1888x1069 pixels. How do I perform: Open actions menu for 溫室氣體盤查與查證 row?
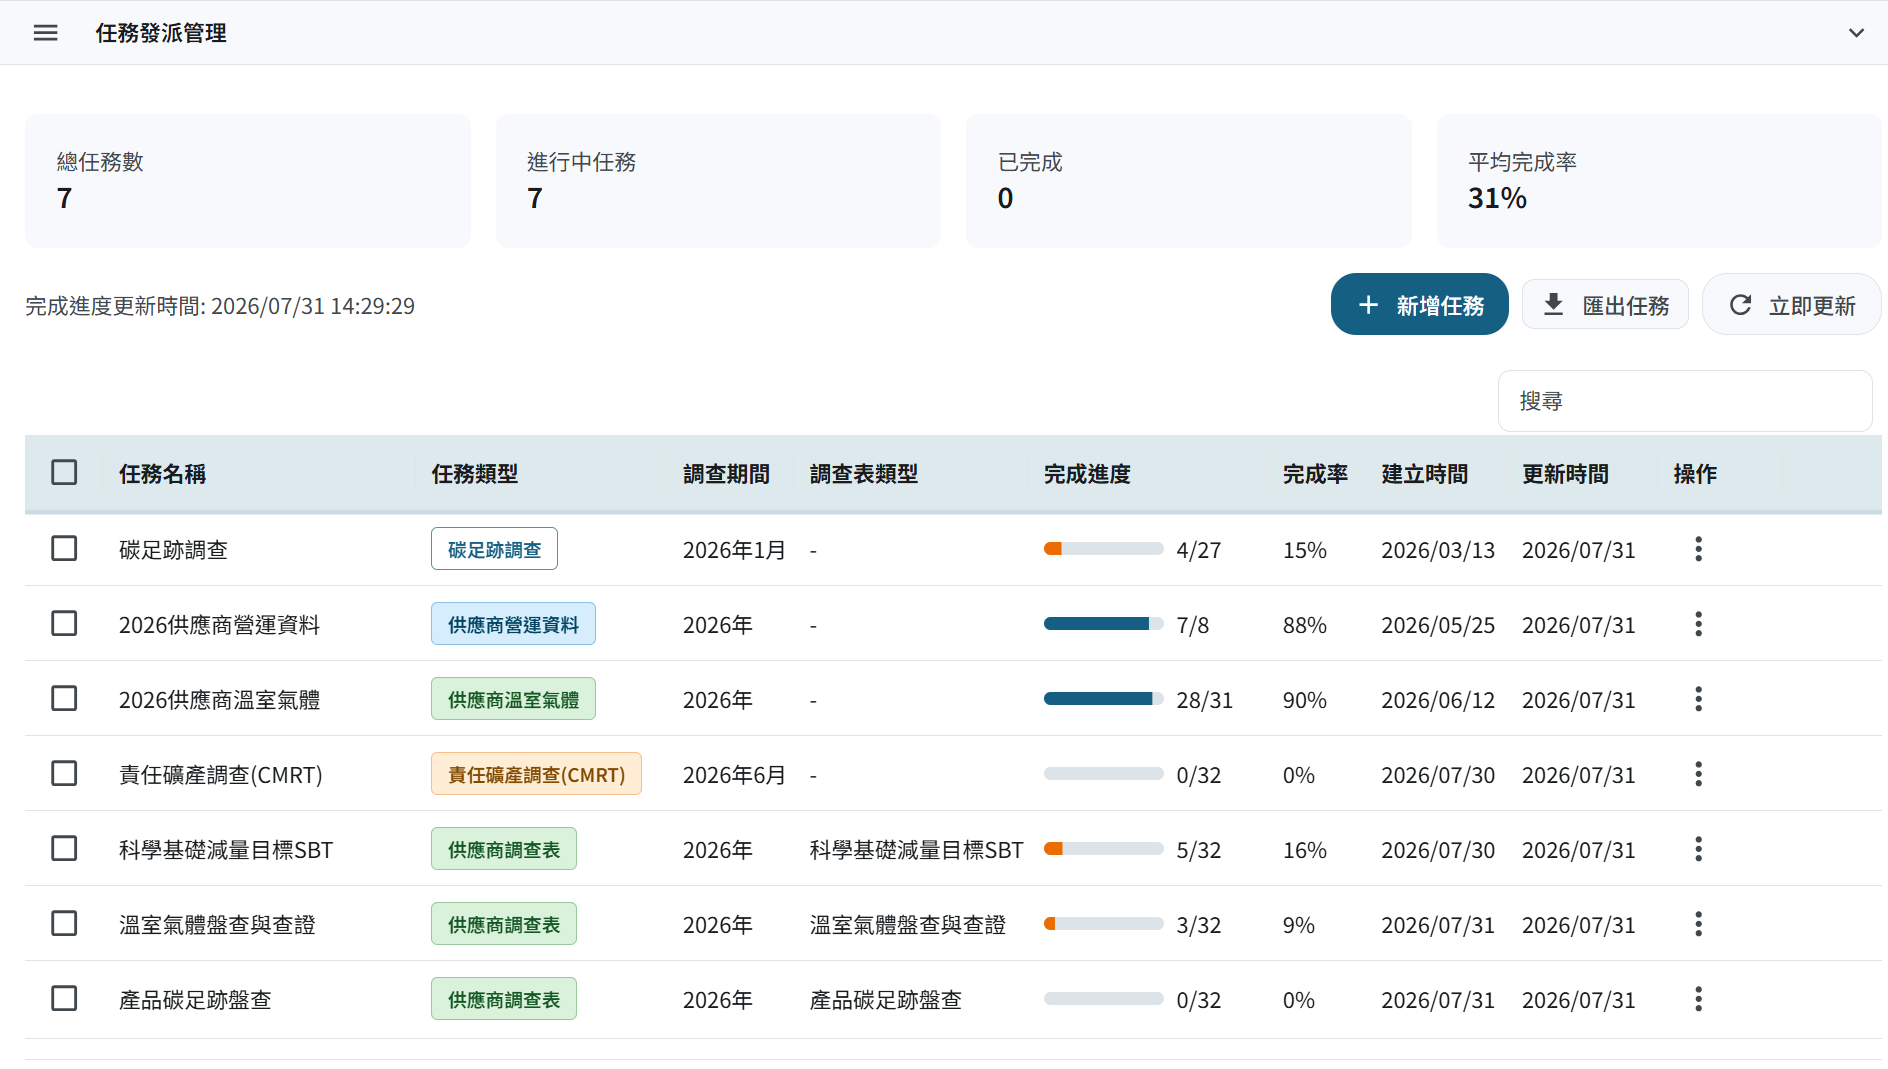pyautogui.click(x=1698, y=924)
